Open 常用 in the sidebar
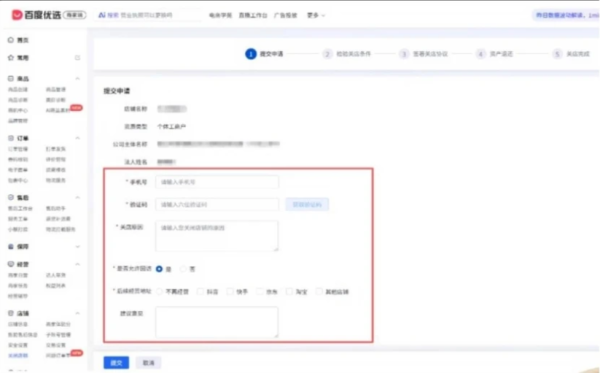This screenshot has width=600, height=373. (23, 58)
